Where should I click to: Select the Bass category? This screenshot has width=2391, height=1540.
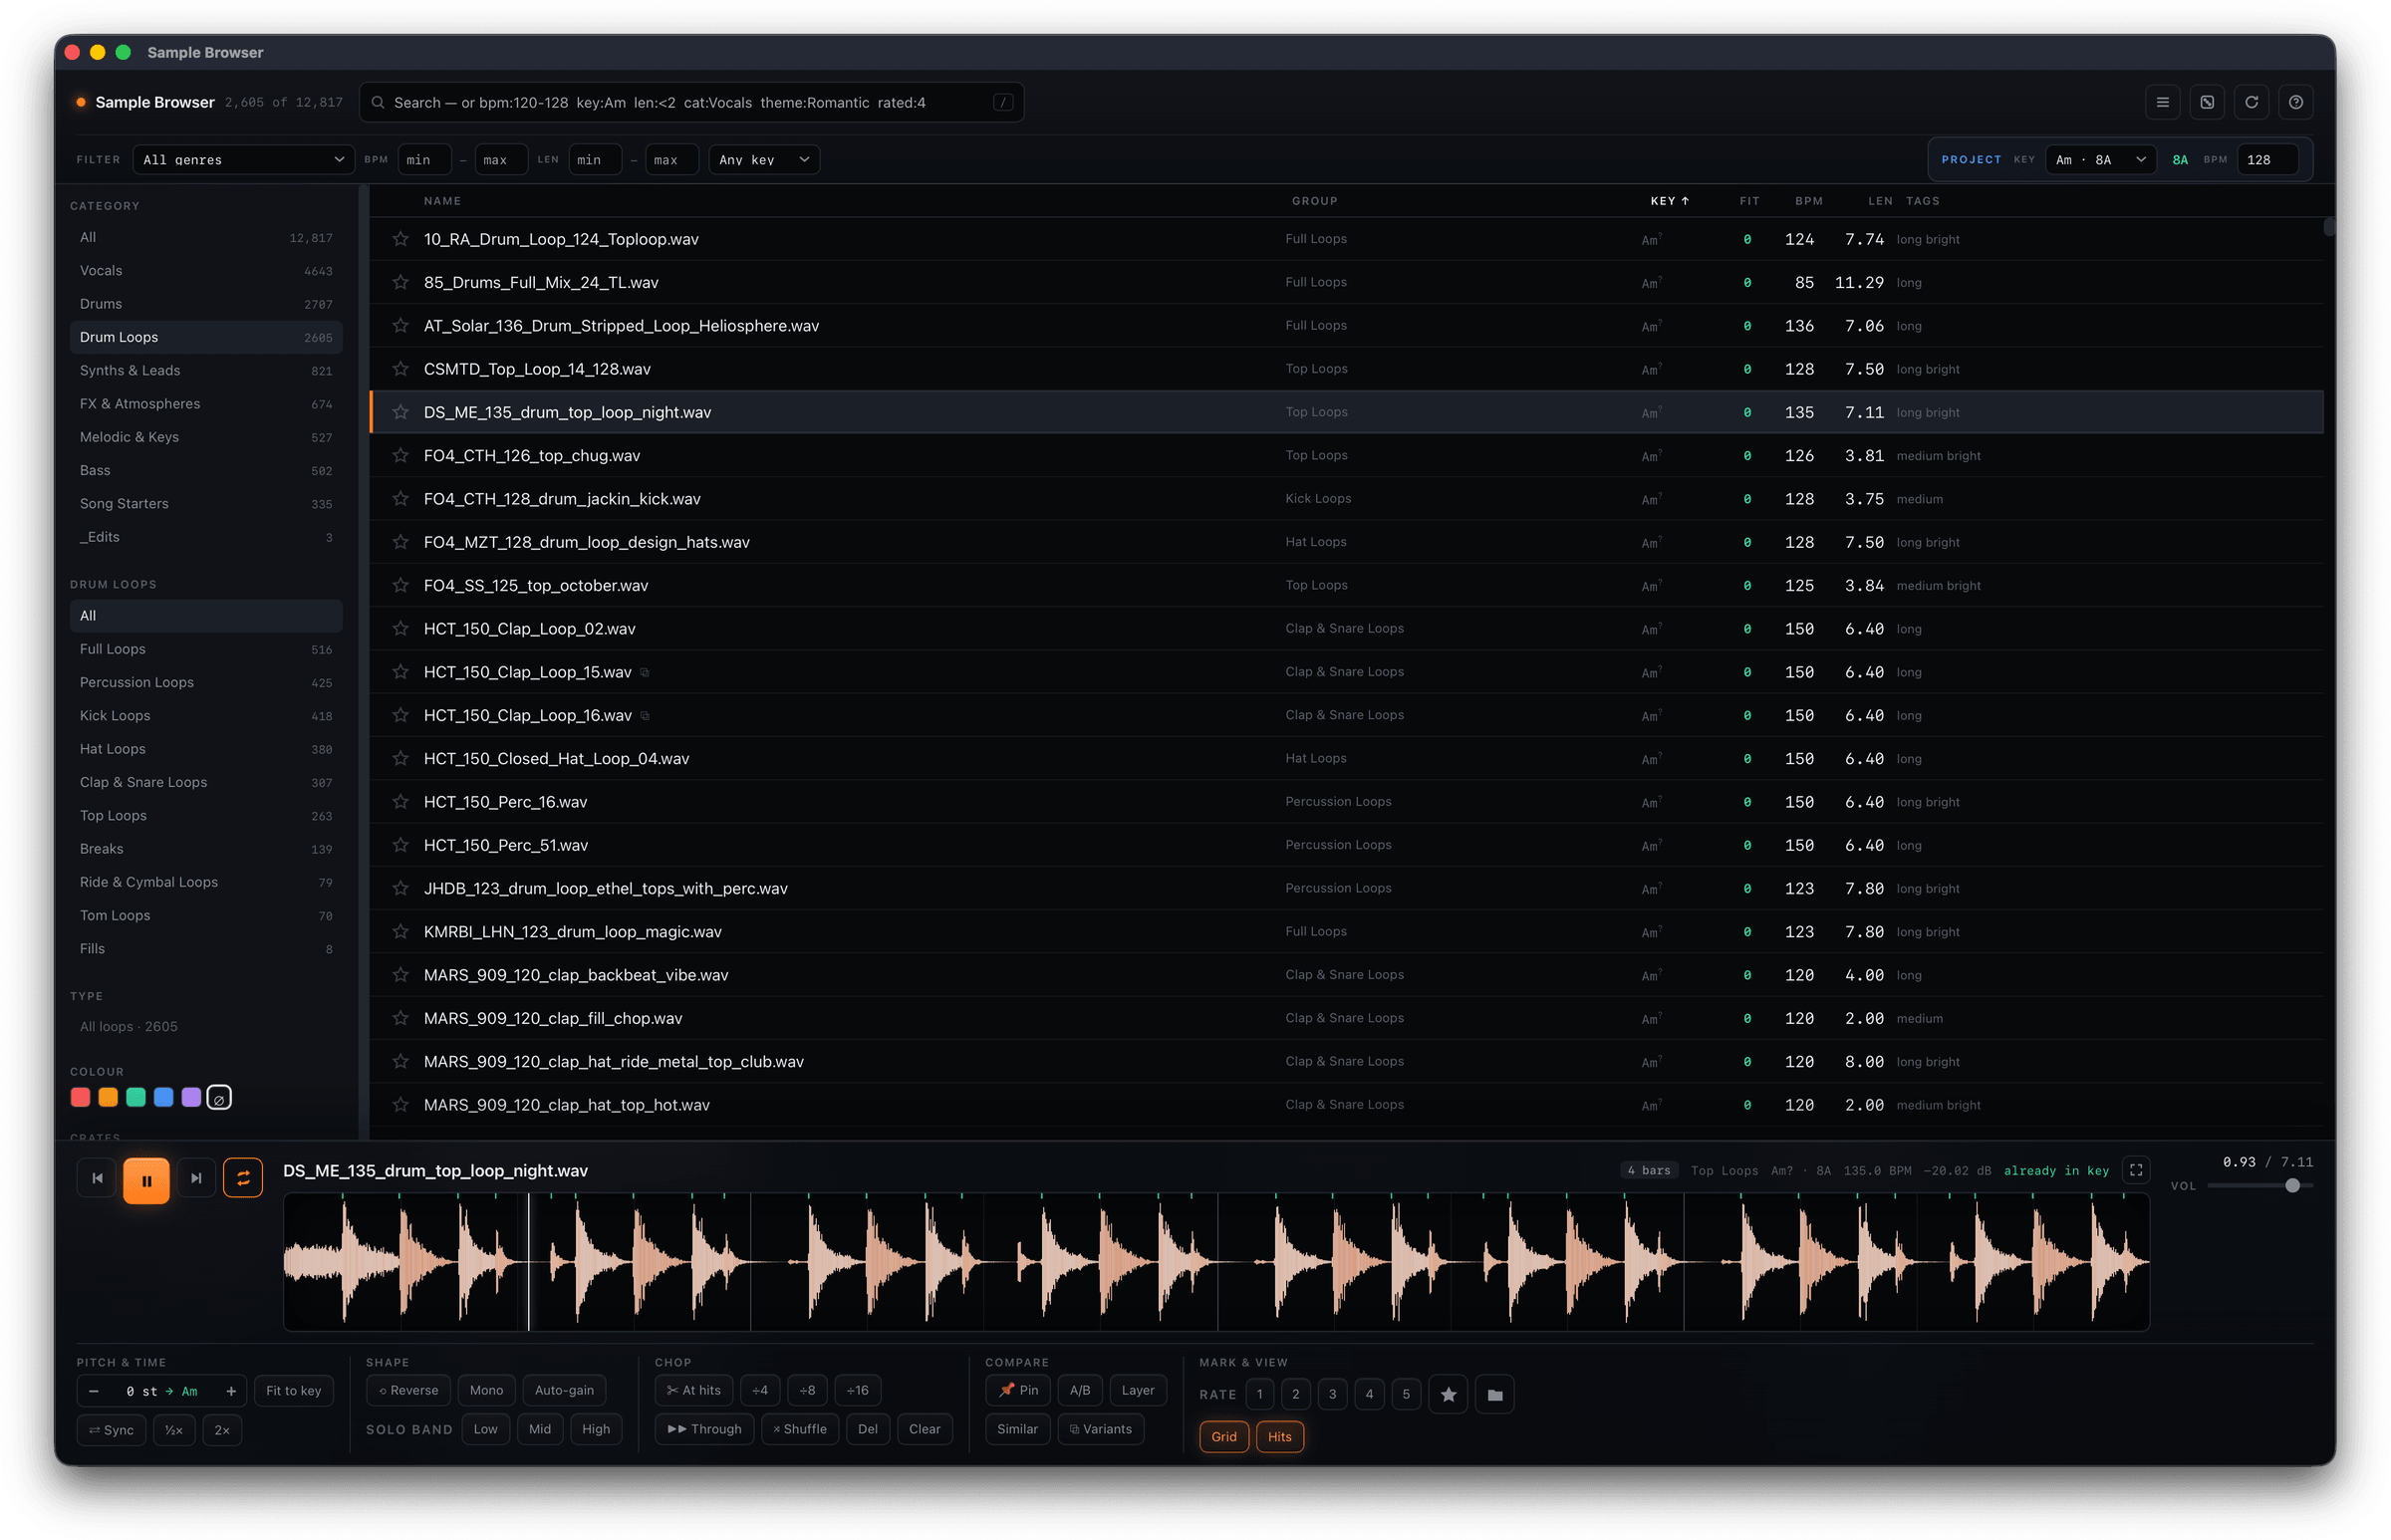pyautogui.click(x=206, y=471)
